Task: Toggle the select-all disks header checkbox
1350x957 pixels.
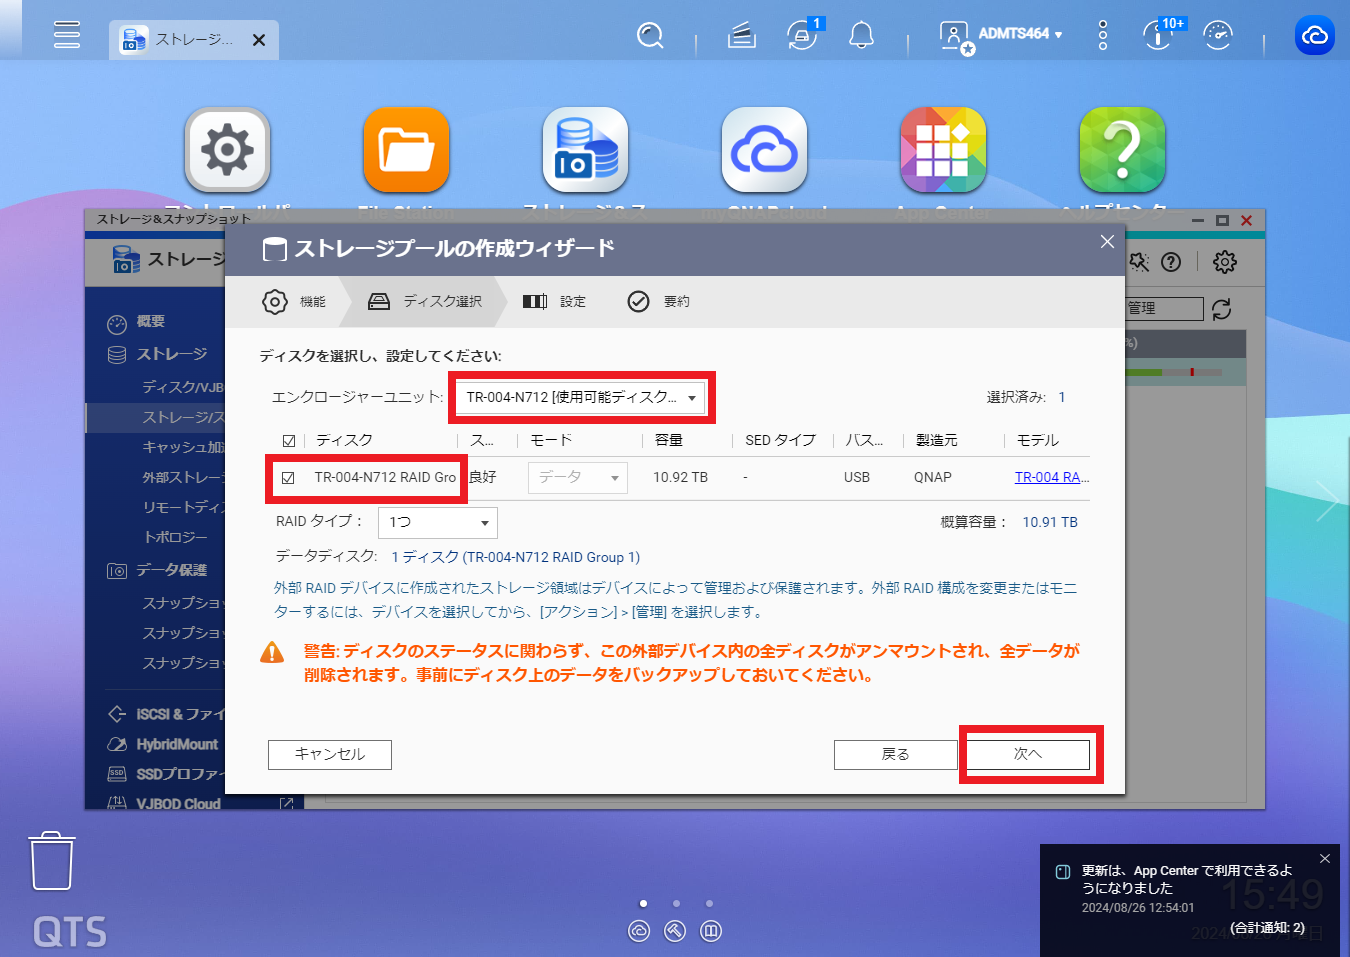Action: (x=289, y=440)
